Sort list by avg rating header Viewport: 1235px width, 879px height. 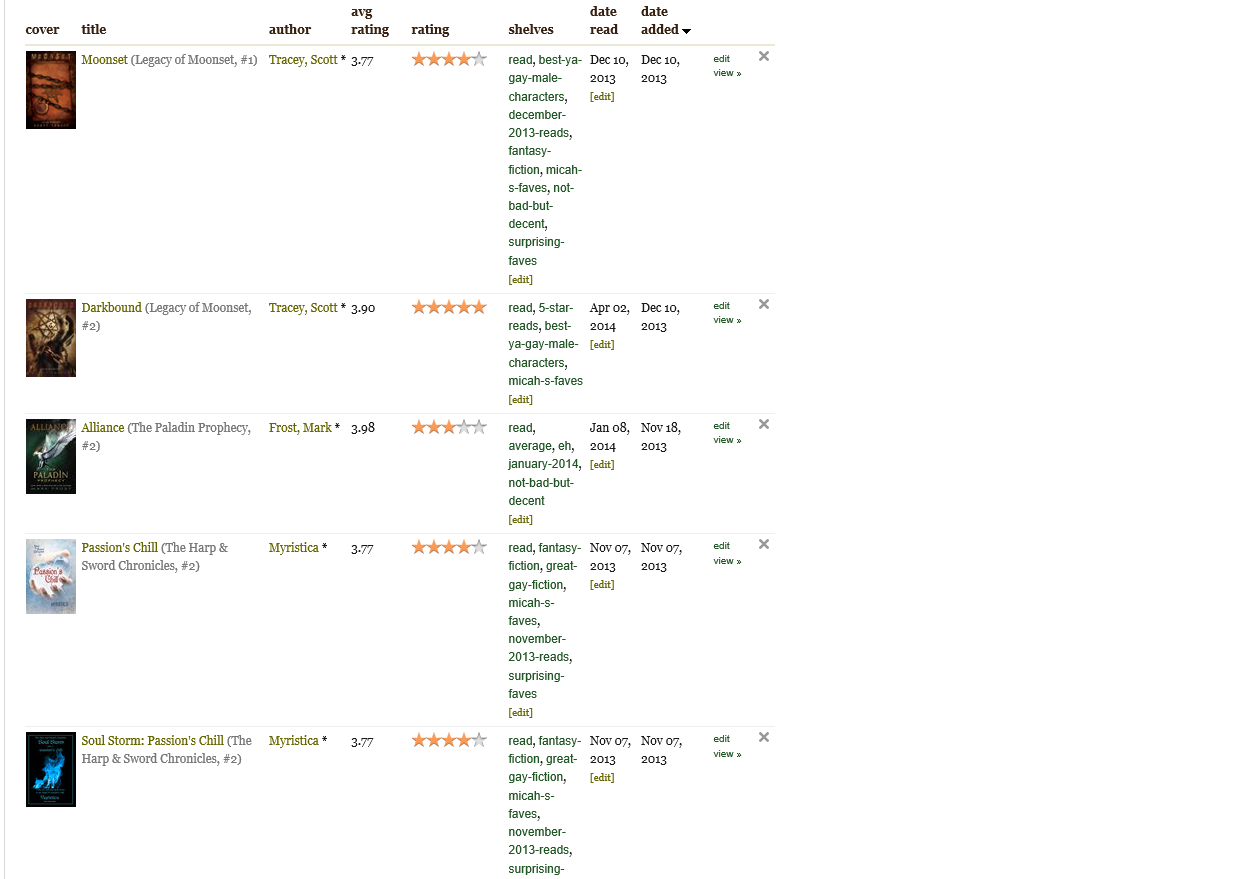pyautogui.click(x=370, y=21)
